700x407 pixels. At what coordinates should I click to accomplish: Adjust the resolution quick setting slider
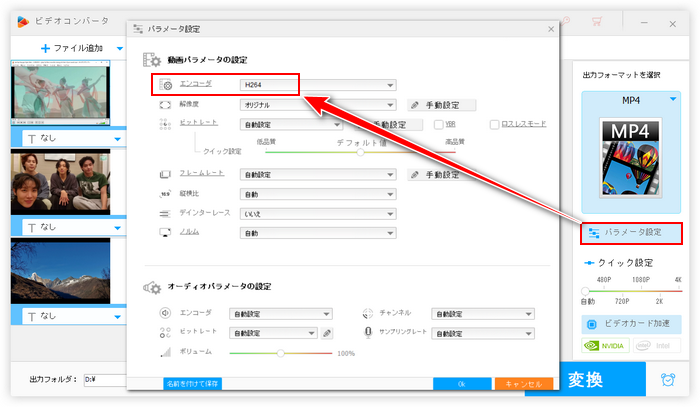tap(585, 291)
